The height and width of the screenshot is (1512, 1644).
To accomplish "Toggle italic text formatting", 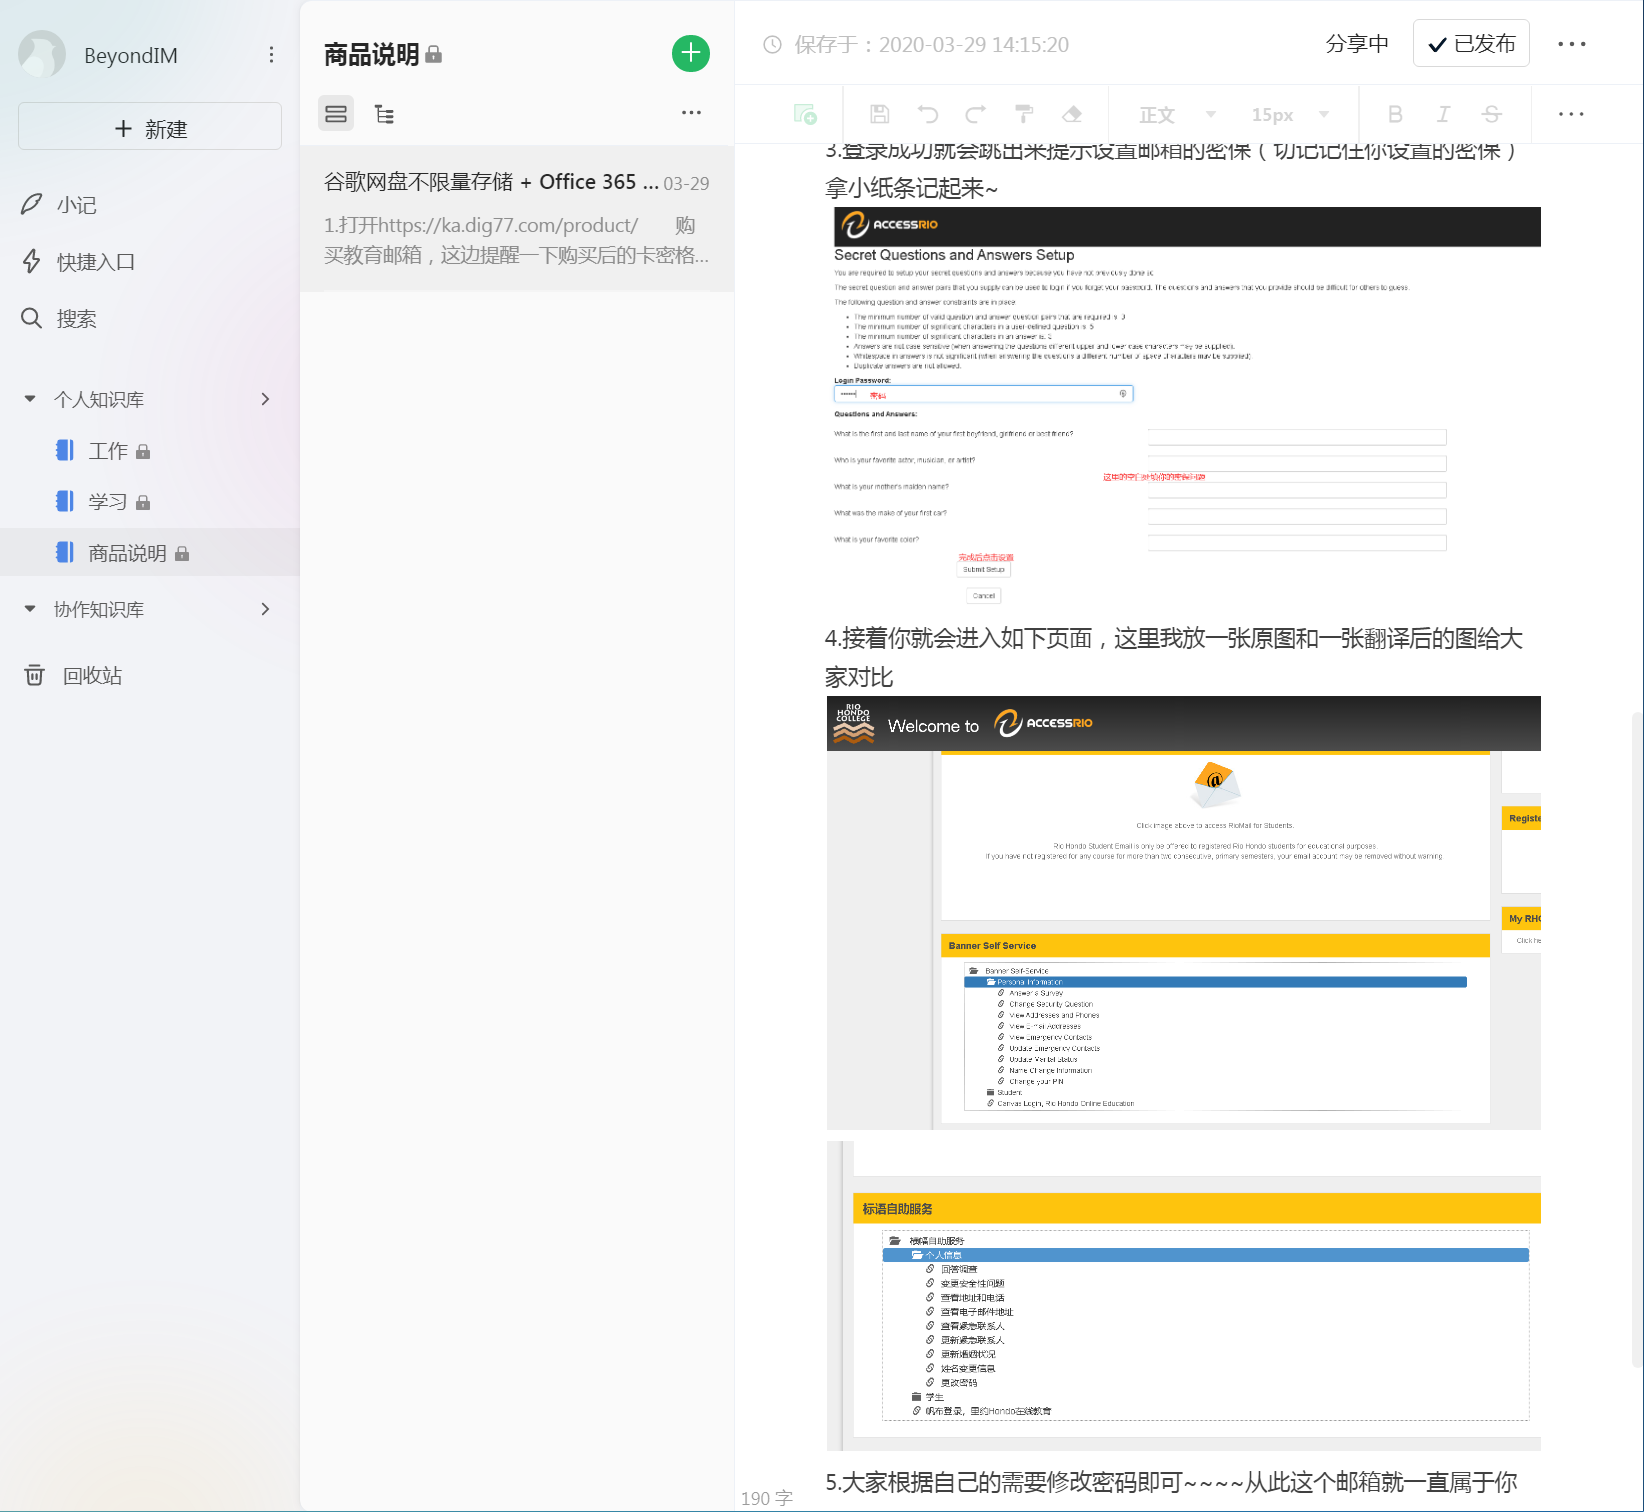I will [1443, 114].
